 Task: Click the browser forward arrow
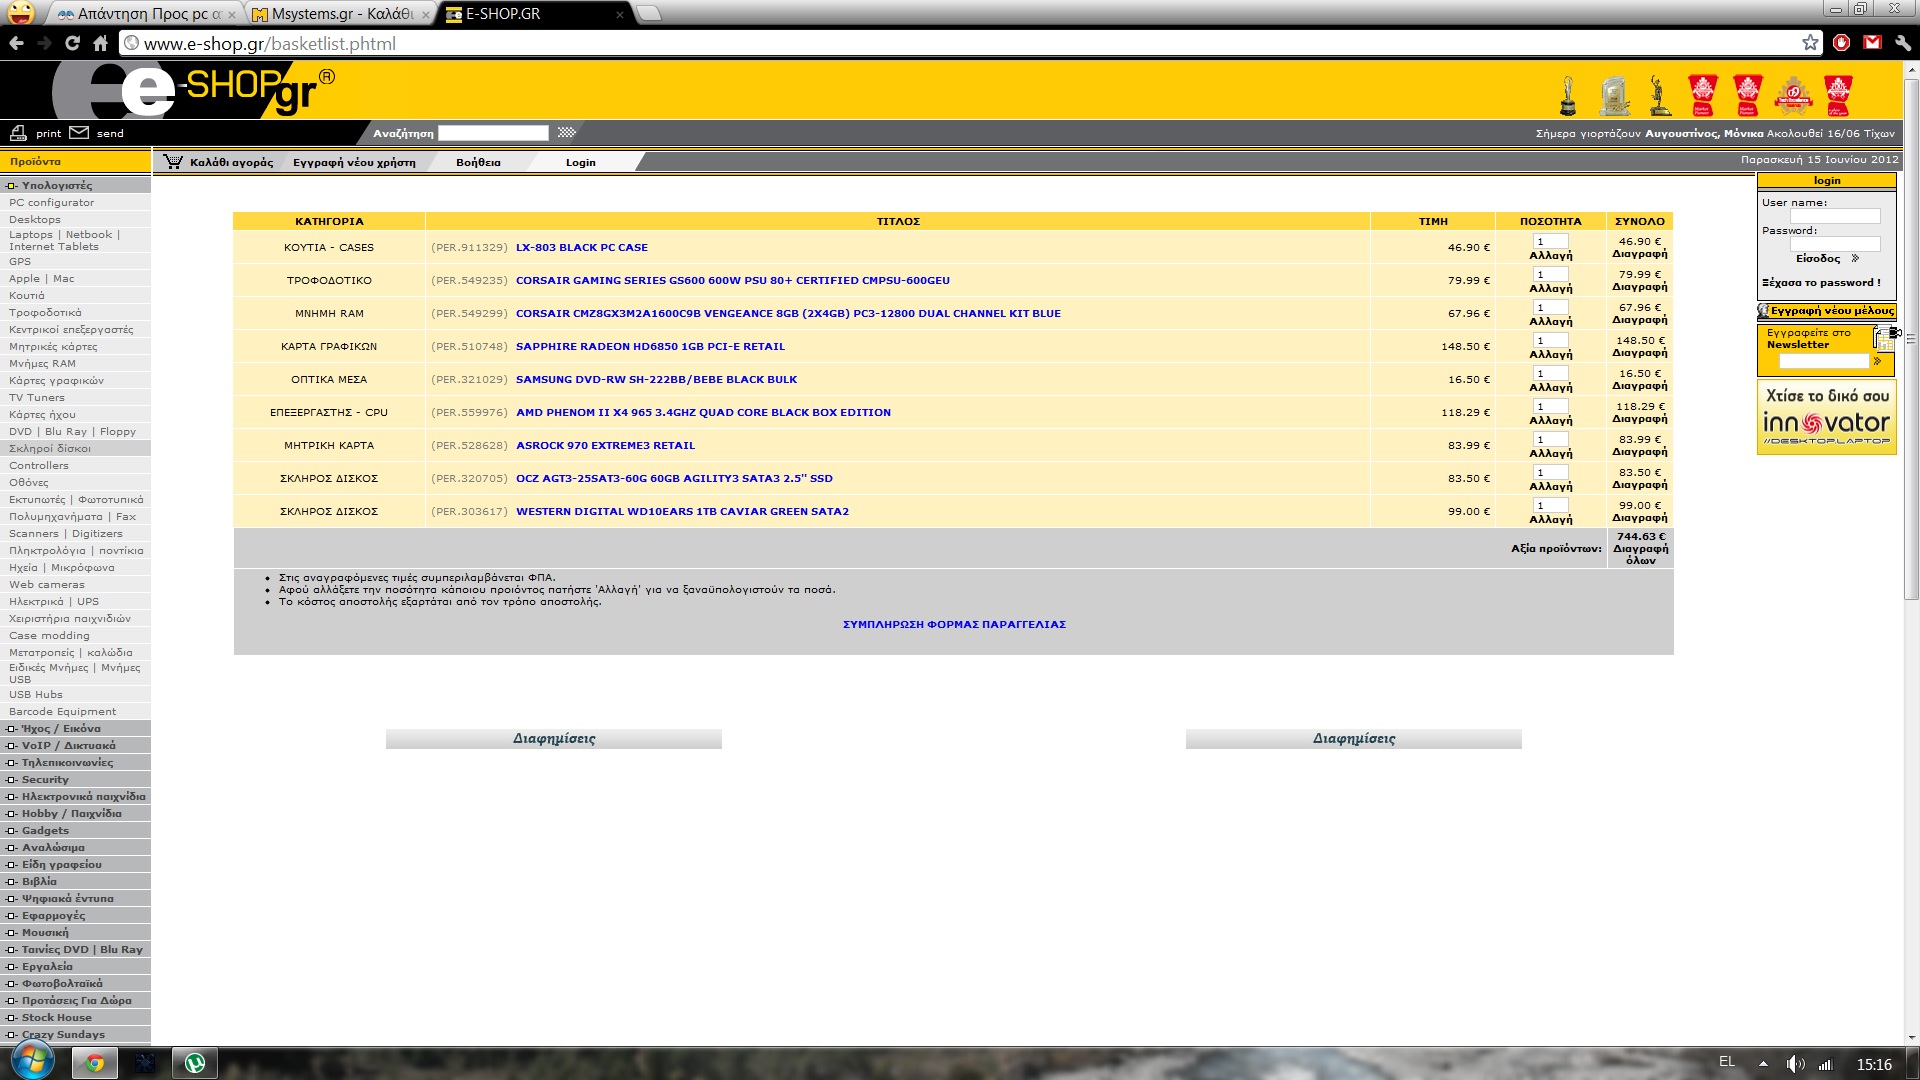(x=44, y=43)
